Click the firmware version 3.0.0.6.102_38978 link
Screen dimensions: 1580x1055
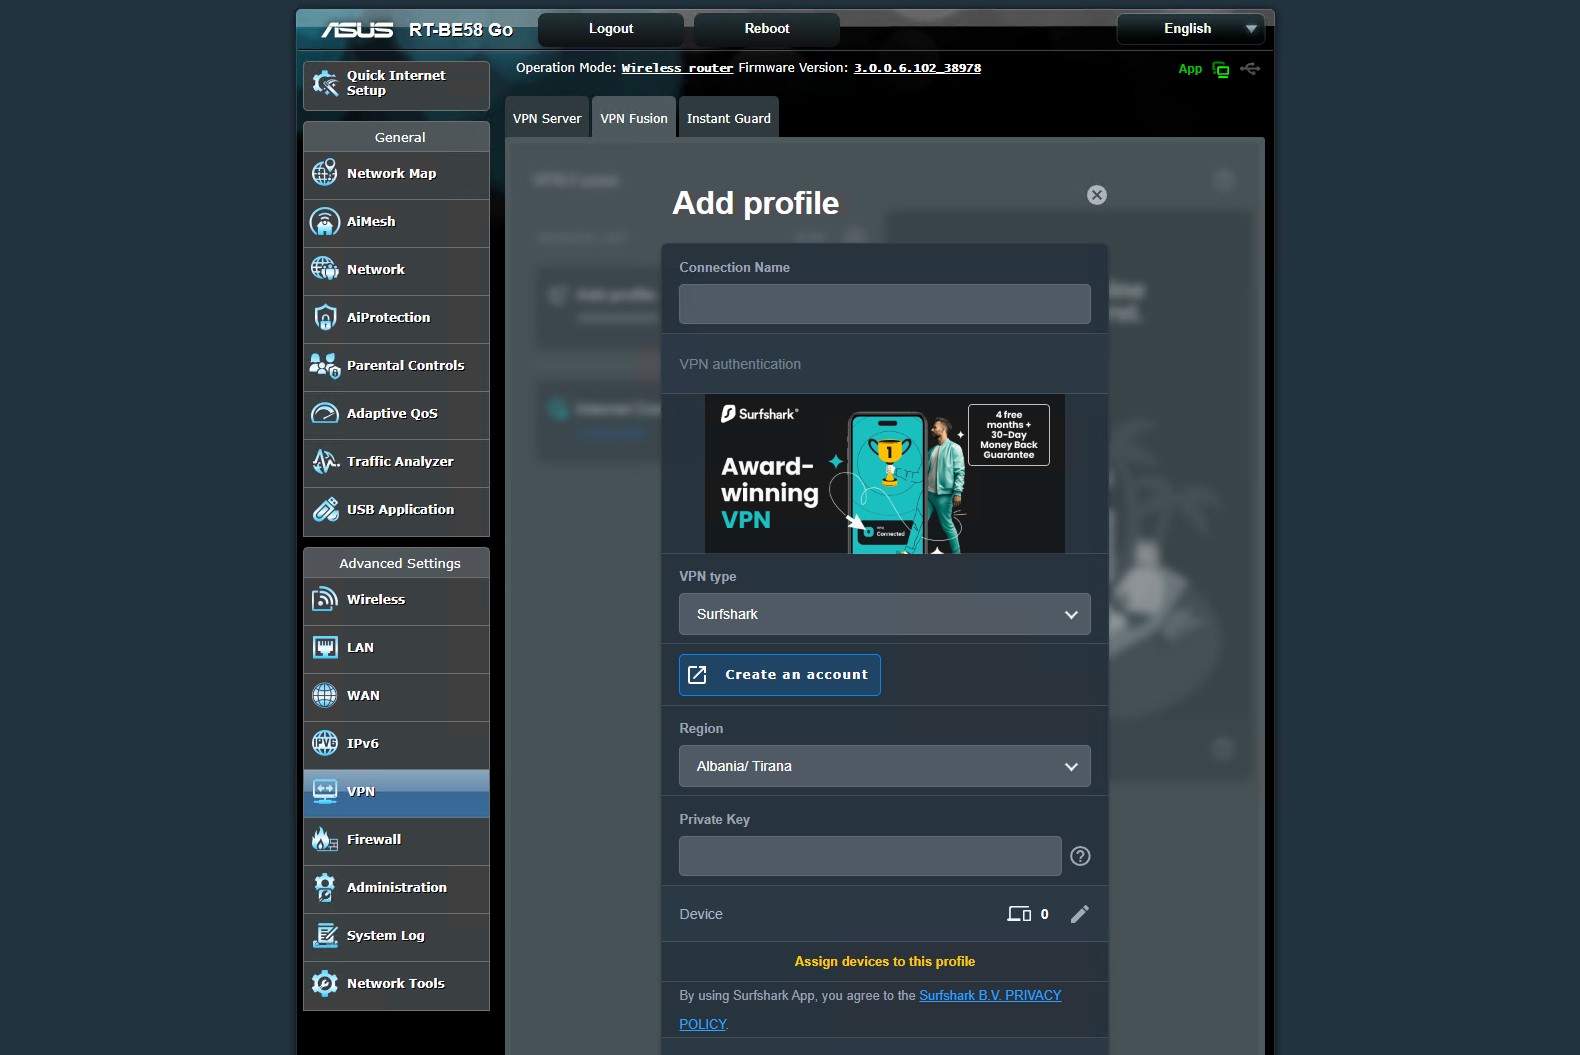click(x=917, y=68)
